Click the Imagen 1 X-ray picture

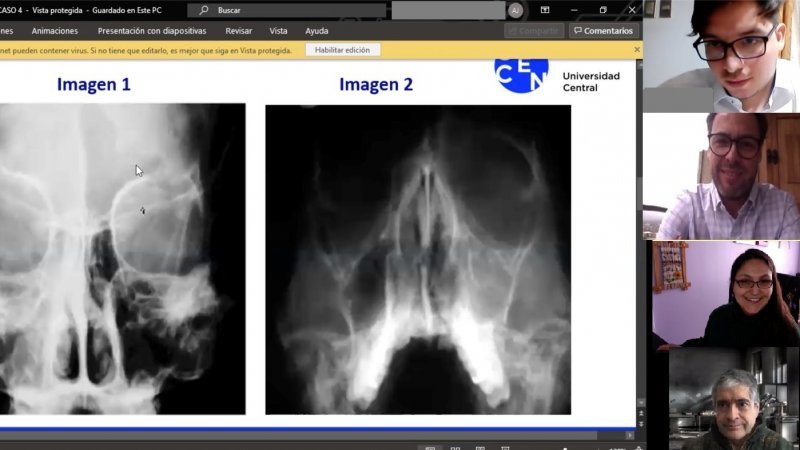point(120,258)
